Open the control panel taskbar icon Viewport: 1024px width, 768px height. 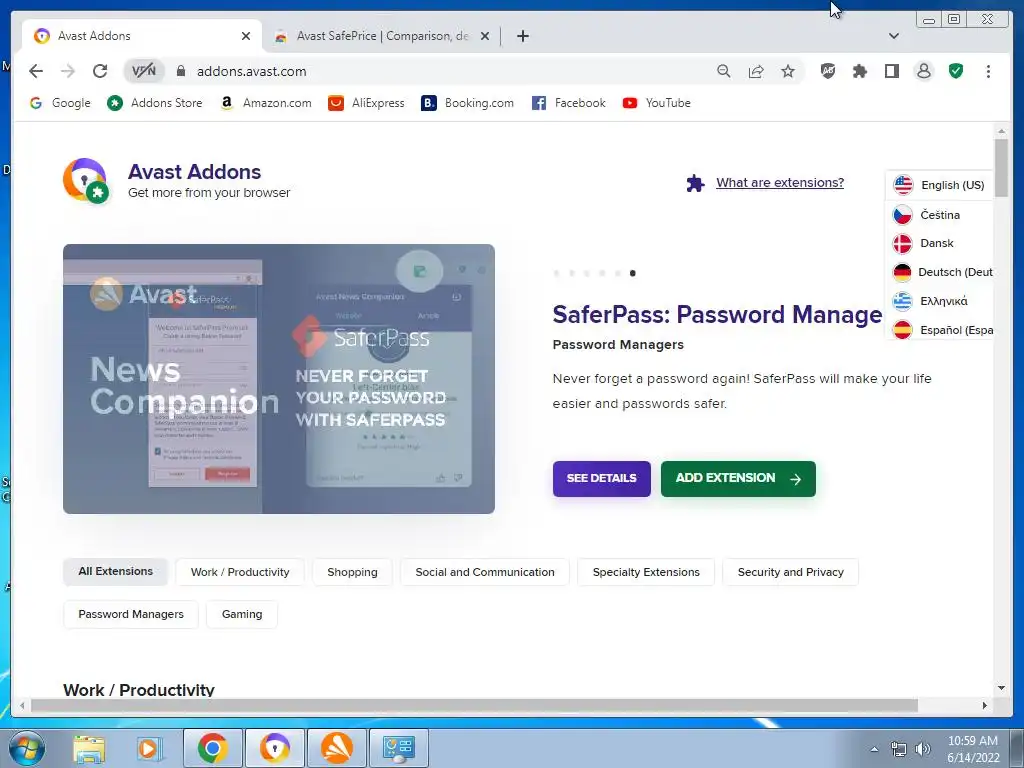pos(399,748)
